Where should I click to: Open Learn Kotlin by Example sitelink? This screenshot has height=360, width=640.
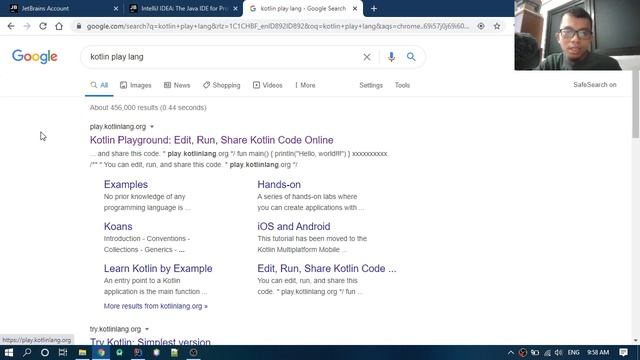[x=158, y=269]
